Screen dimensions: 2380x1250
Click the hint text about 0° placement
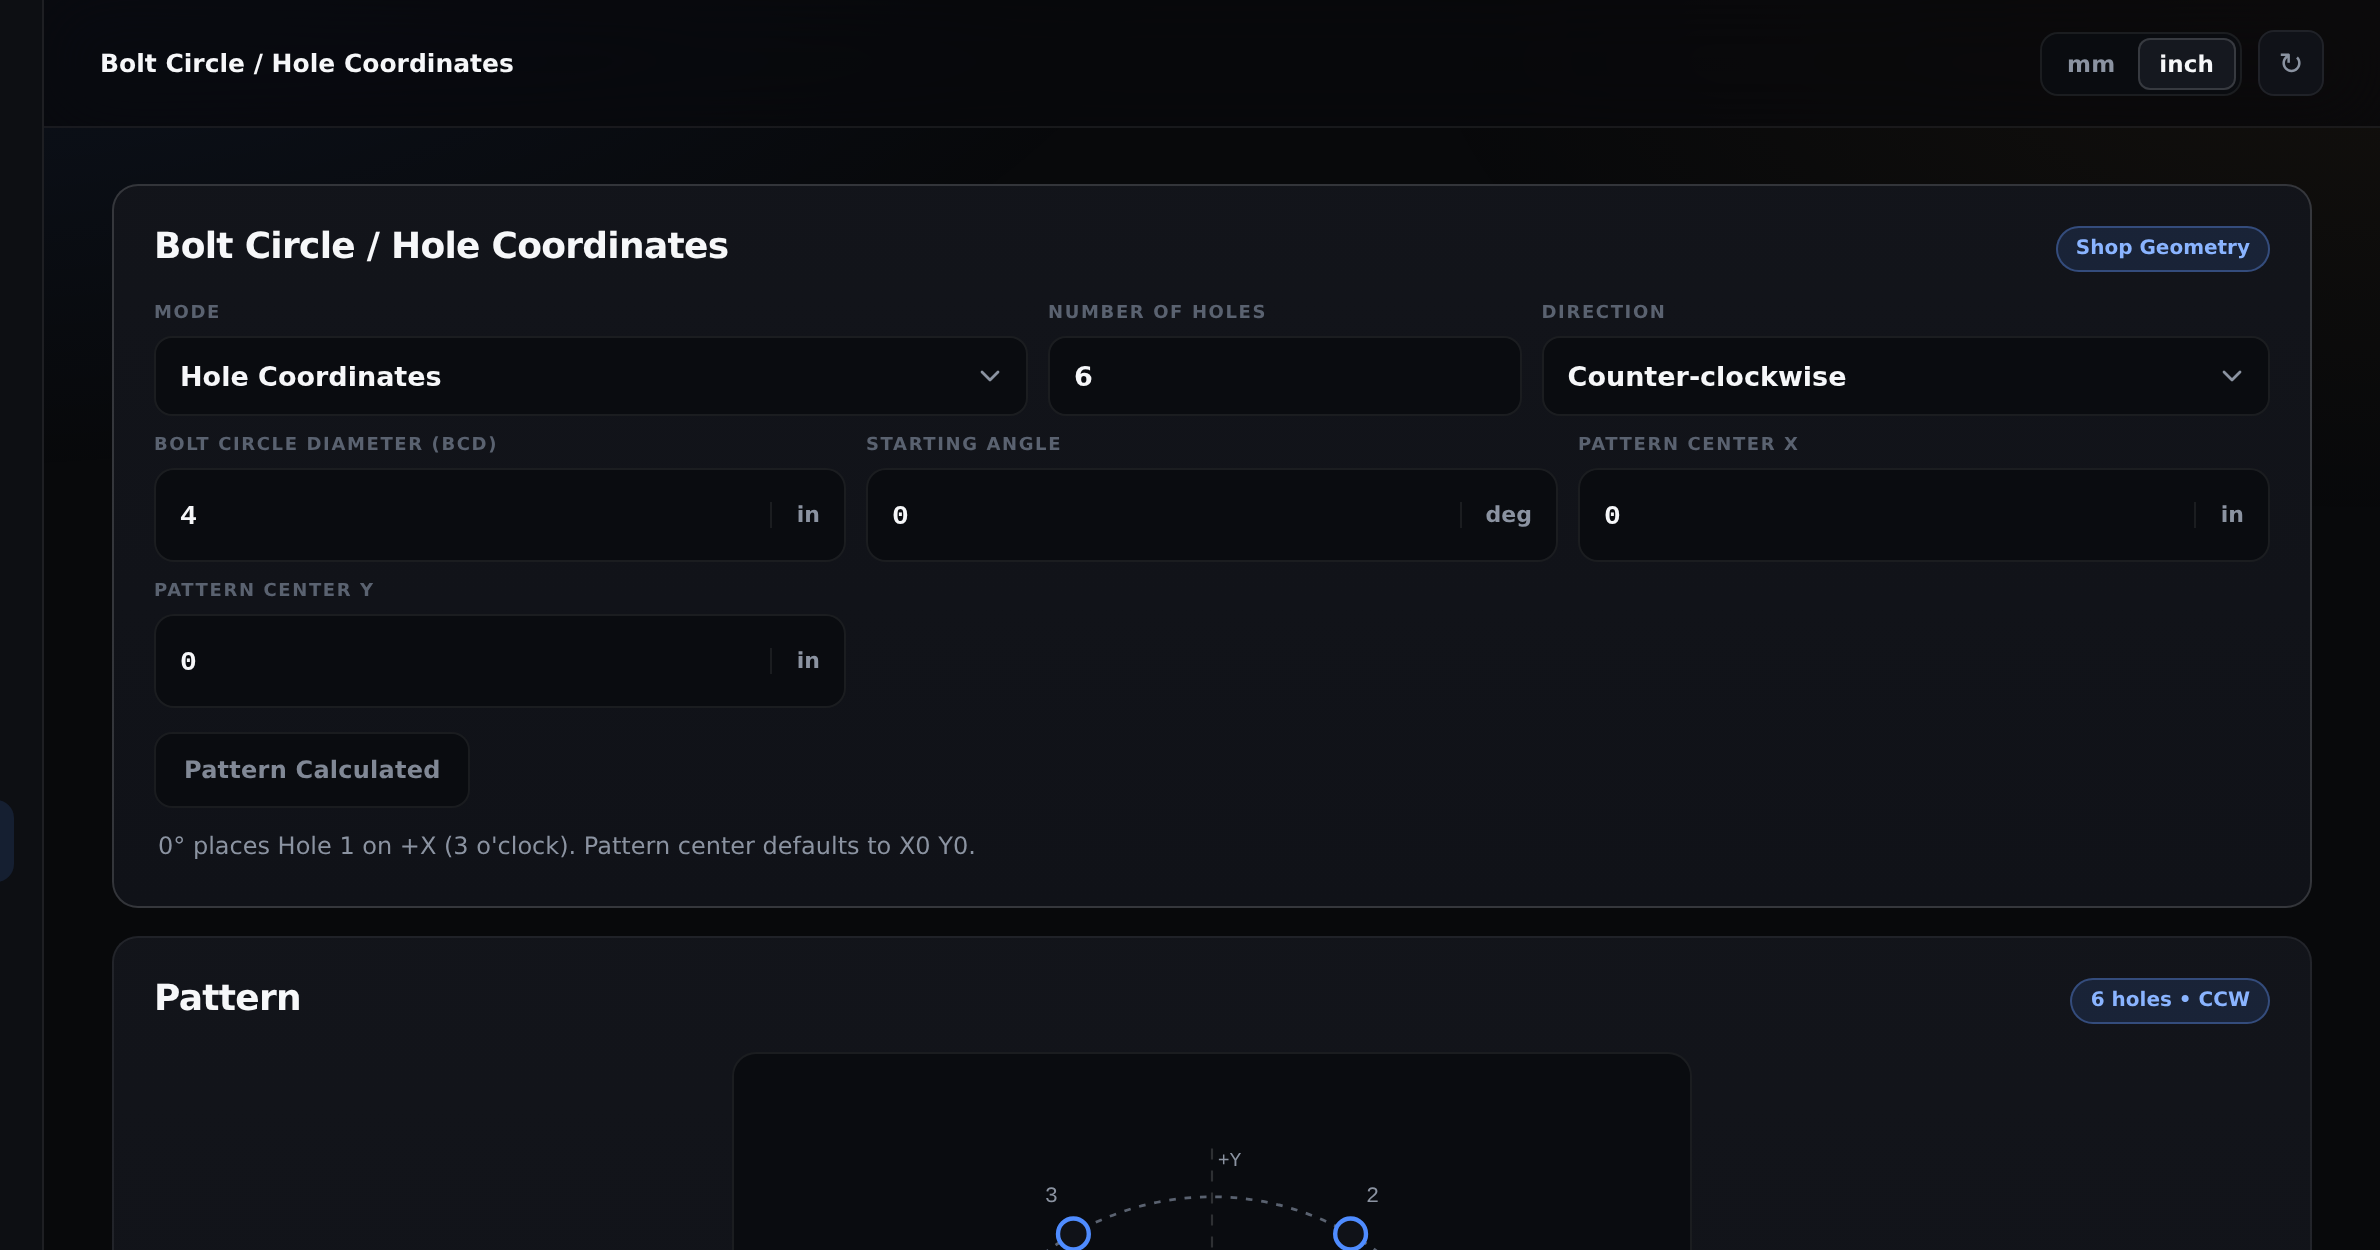(566, 846)
